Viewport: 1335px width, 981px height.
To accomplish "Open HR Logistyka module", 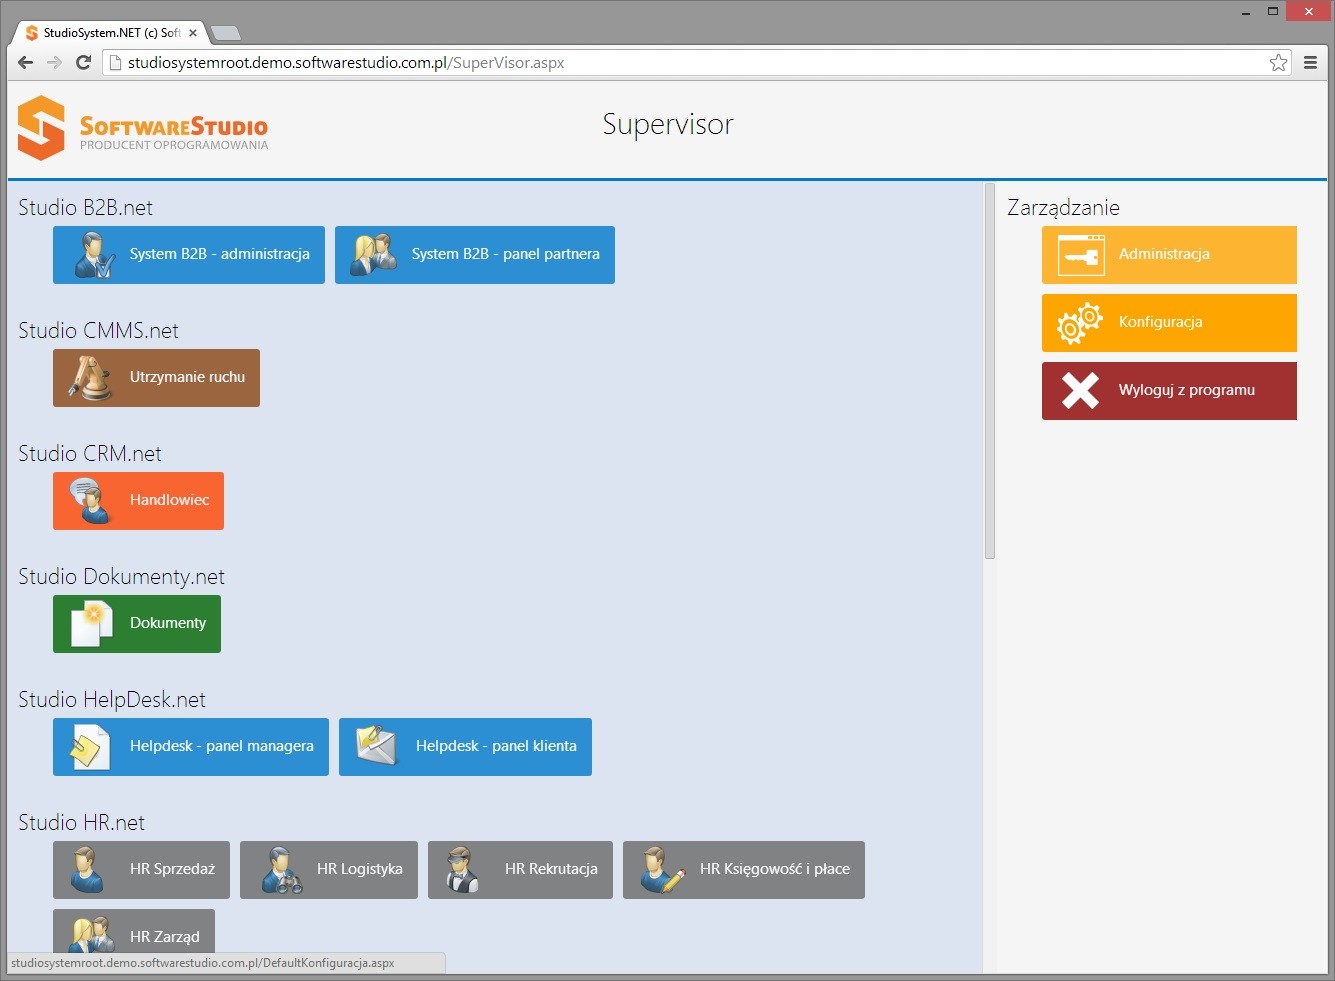I will pyautogui.click(x=329, y=870).
